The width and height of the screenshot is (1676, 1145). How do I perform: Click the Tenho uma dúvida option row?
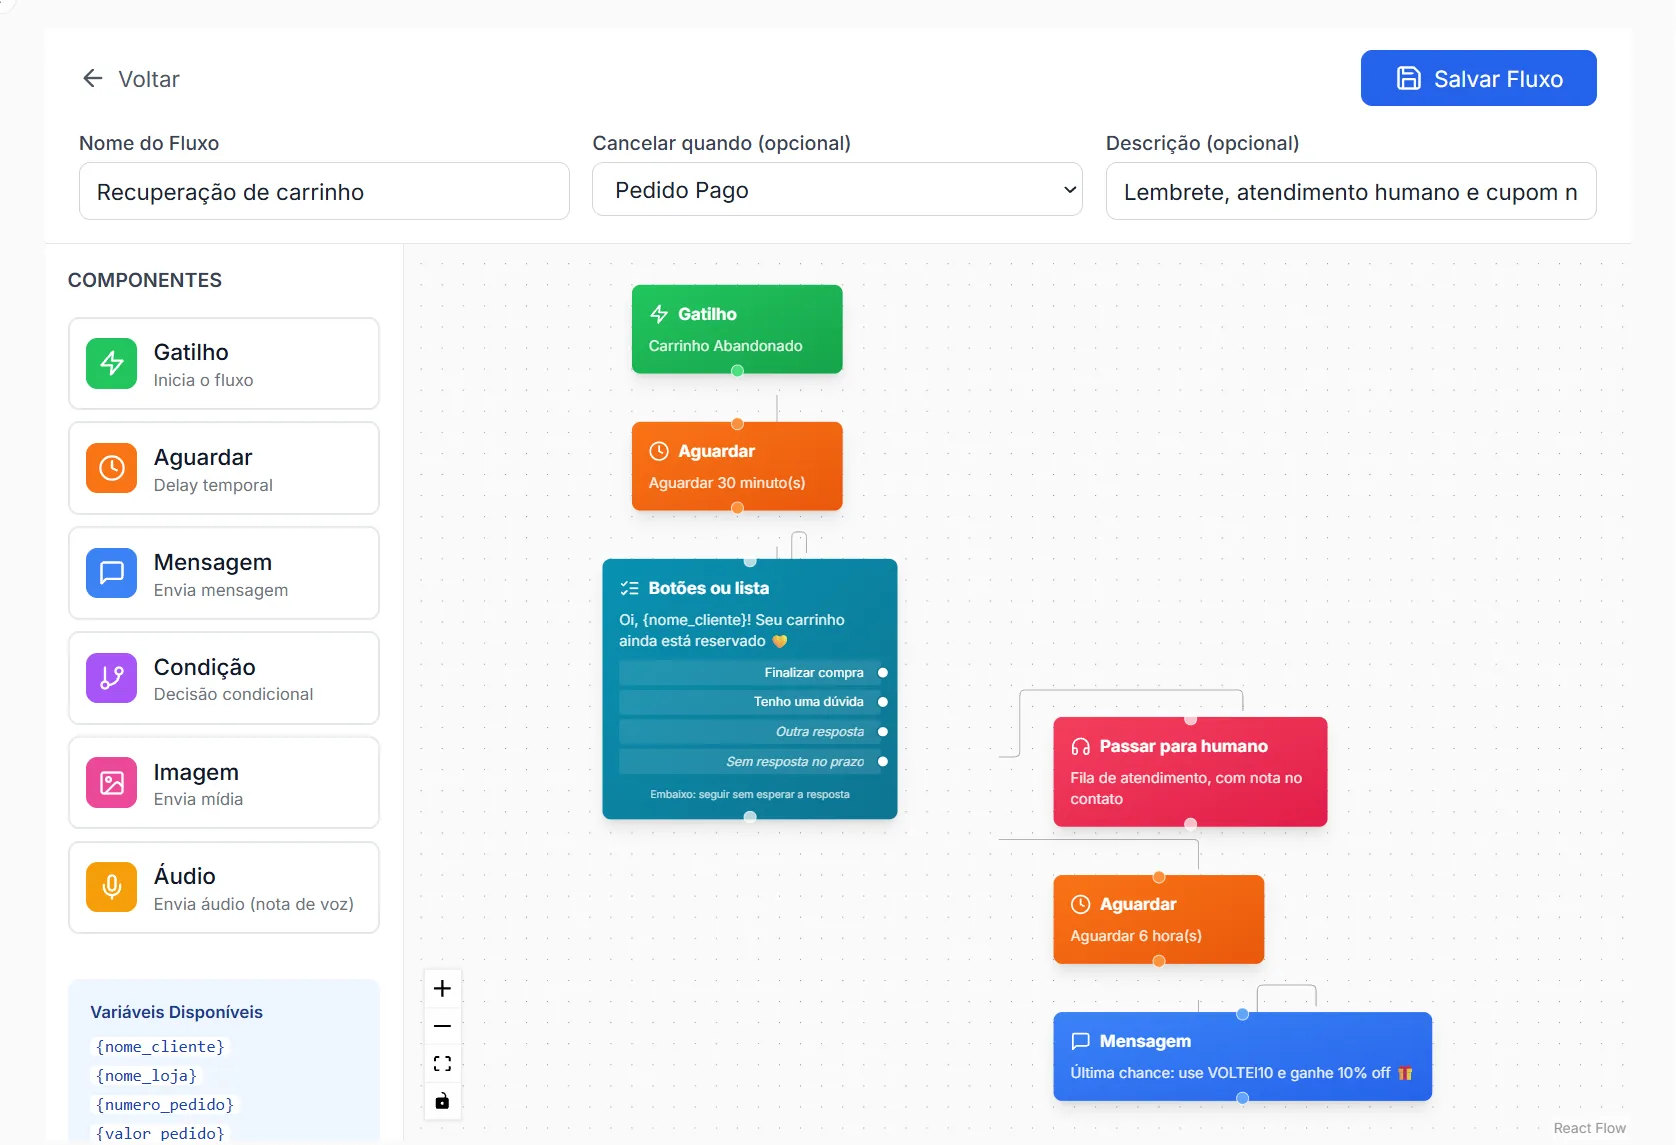(748, 702)
